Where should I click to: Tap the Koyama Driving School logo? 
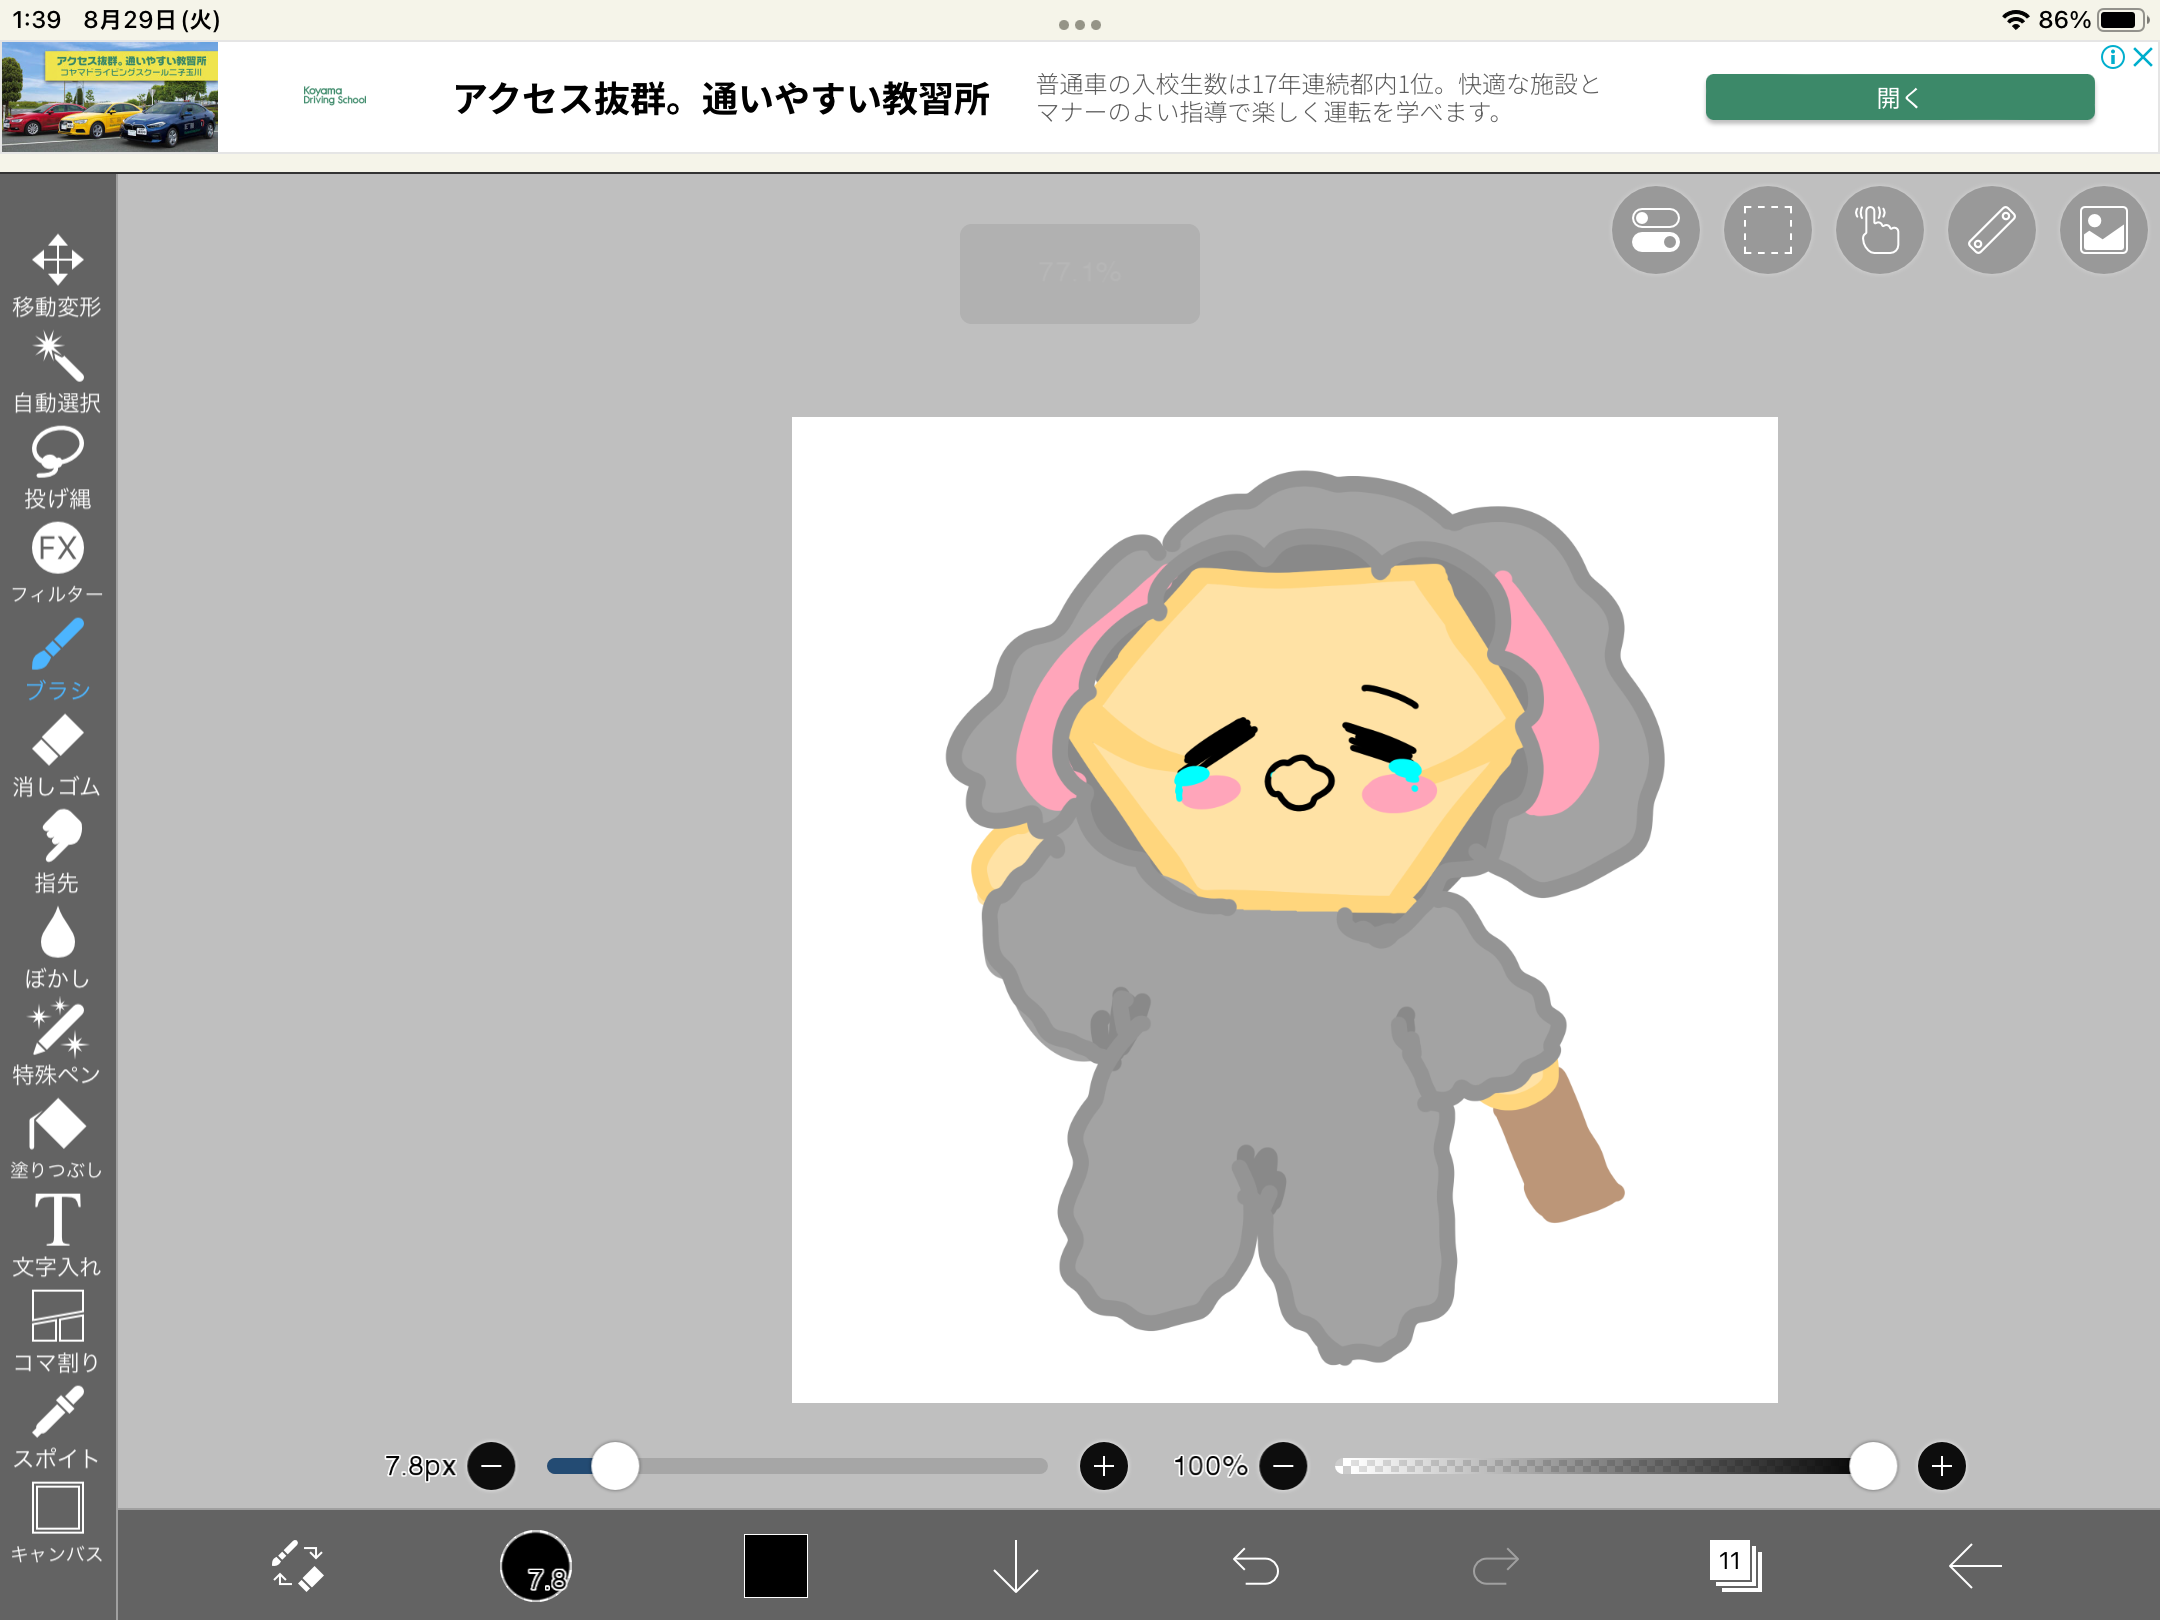tap(335, 96)
